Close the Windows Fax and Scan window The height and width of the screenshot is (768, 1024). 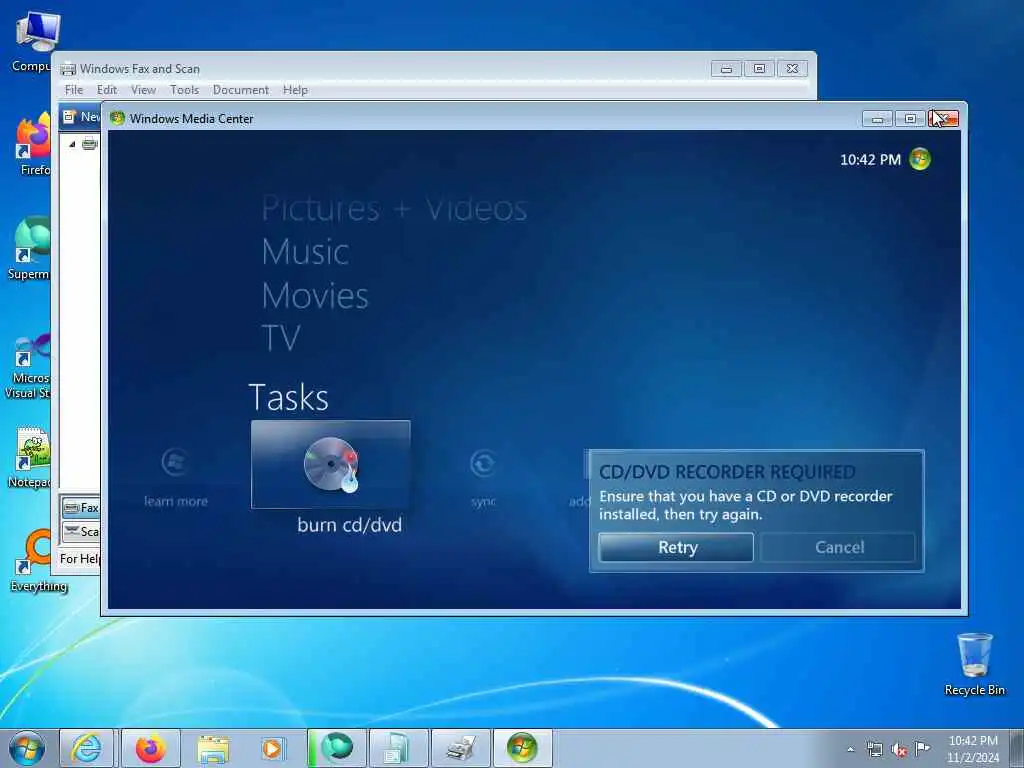tap(792, 69)
